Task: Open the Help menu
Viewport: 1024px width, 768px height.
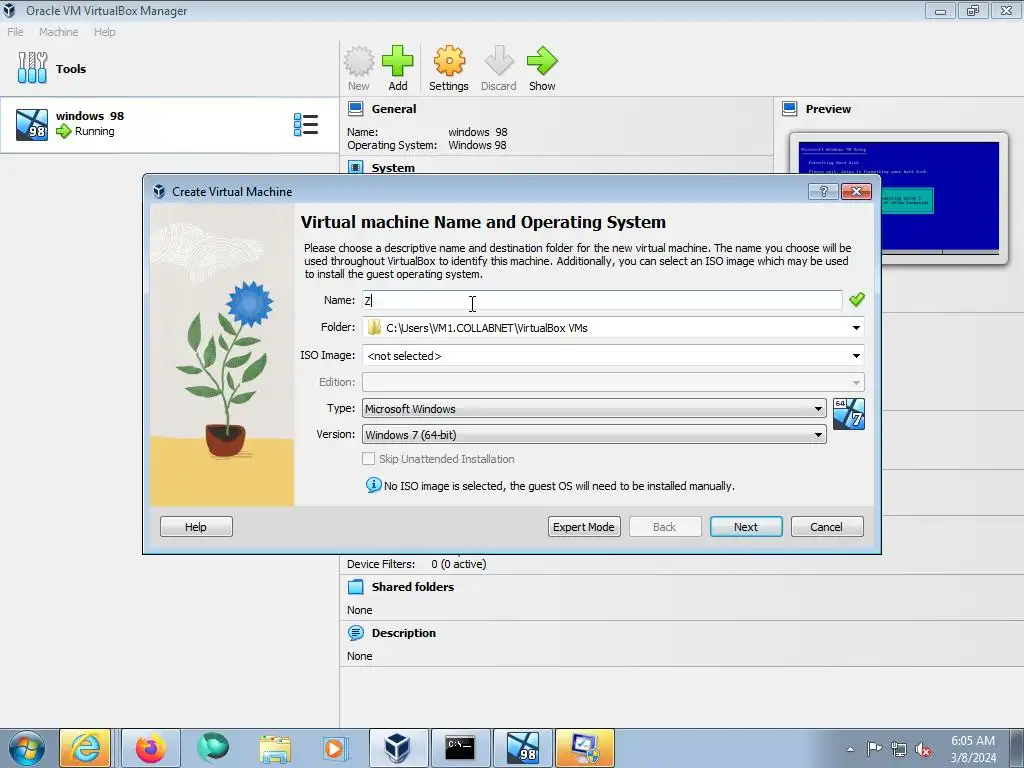Action: [x=104, y=32]
